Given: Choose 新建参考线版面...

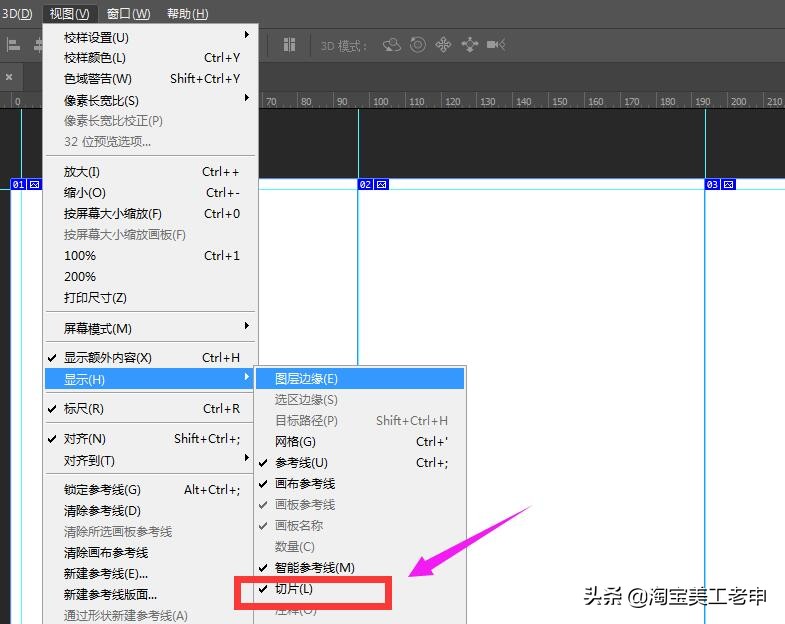Looking at the screenshot, I should click(x=151, y=594).
